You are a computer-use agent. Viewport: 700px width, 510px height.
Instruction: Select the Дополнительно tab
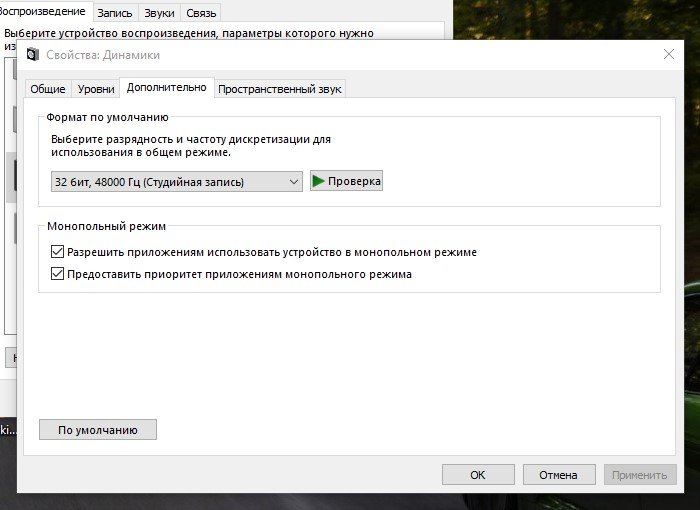(167, 87)
